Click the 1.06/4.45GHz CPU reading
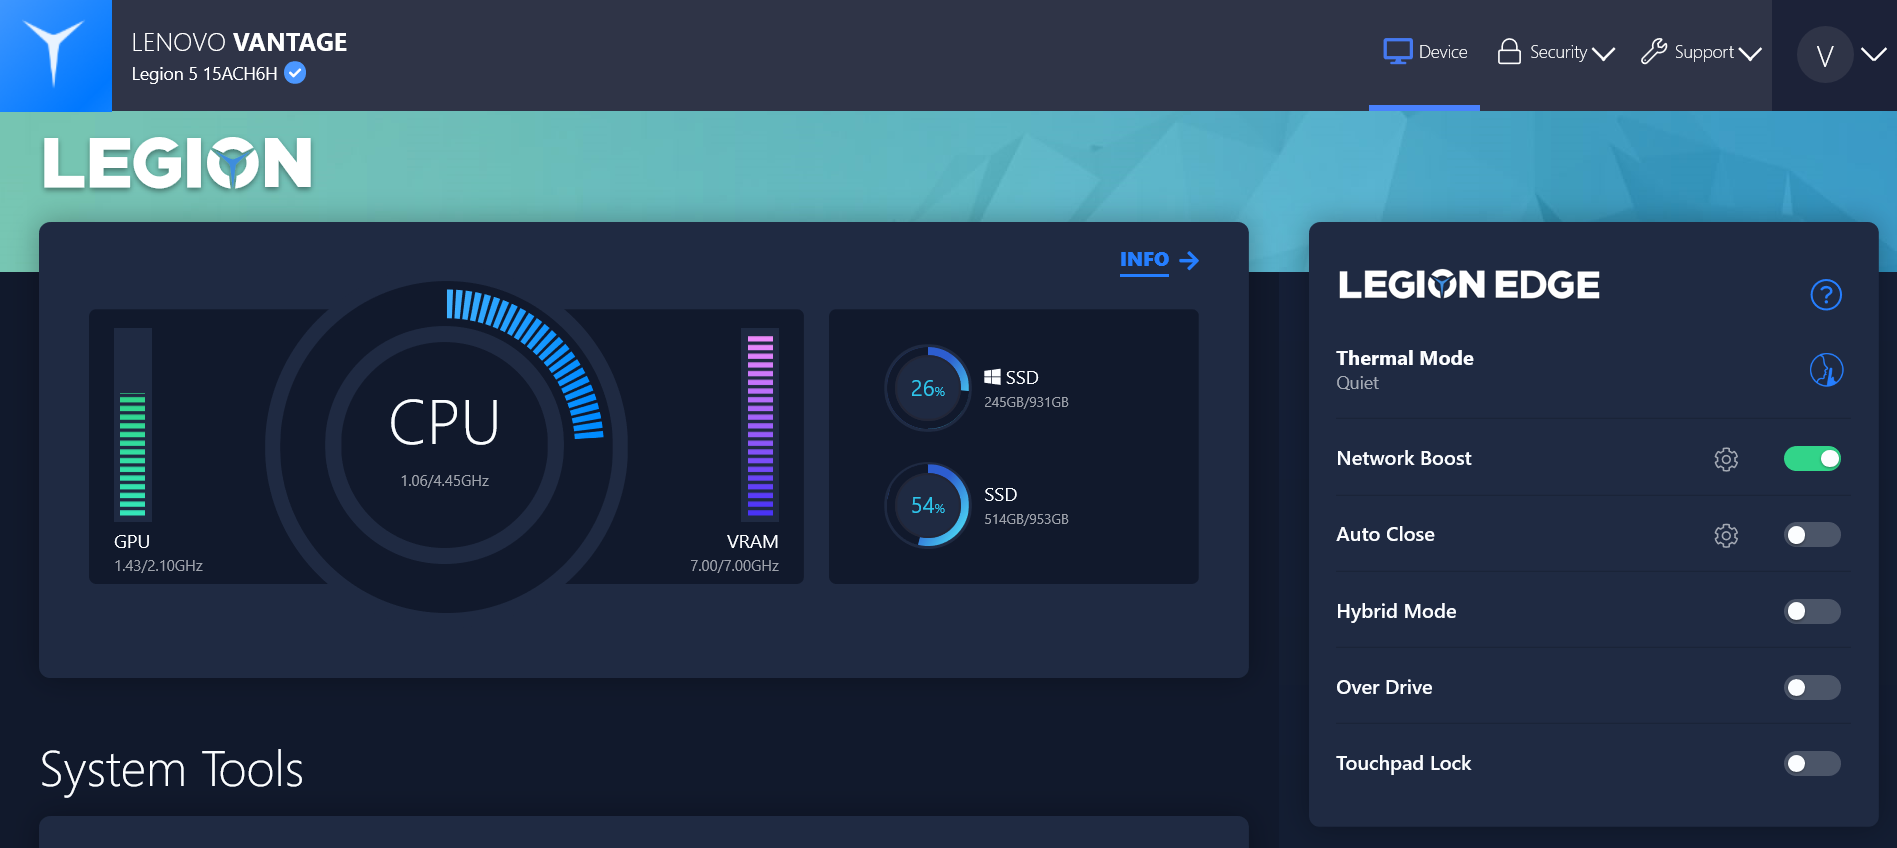 coord(445,481)
